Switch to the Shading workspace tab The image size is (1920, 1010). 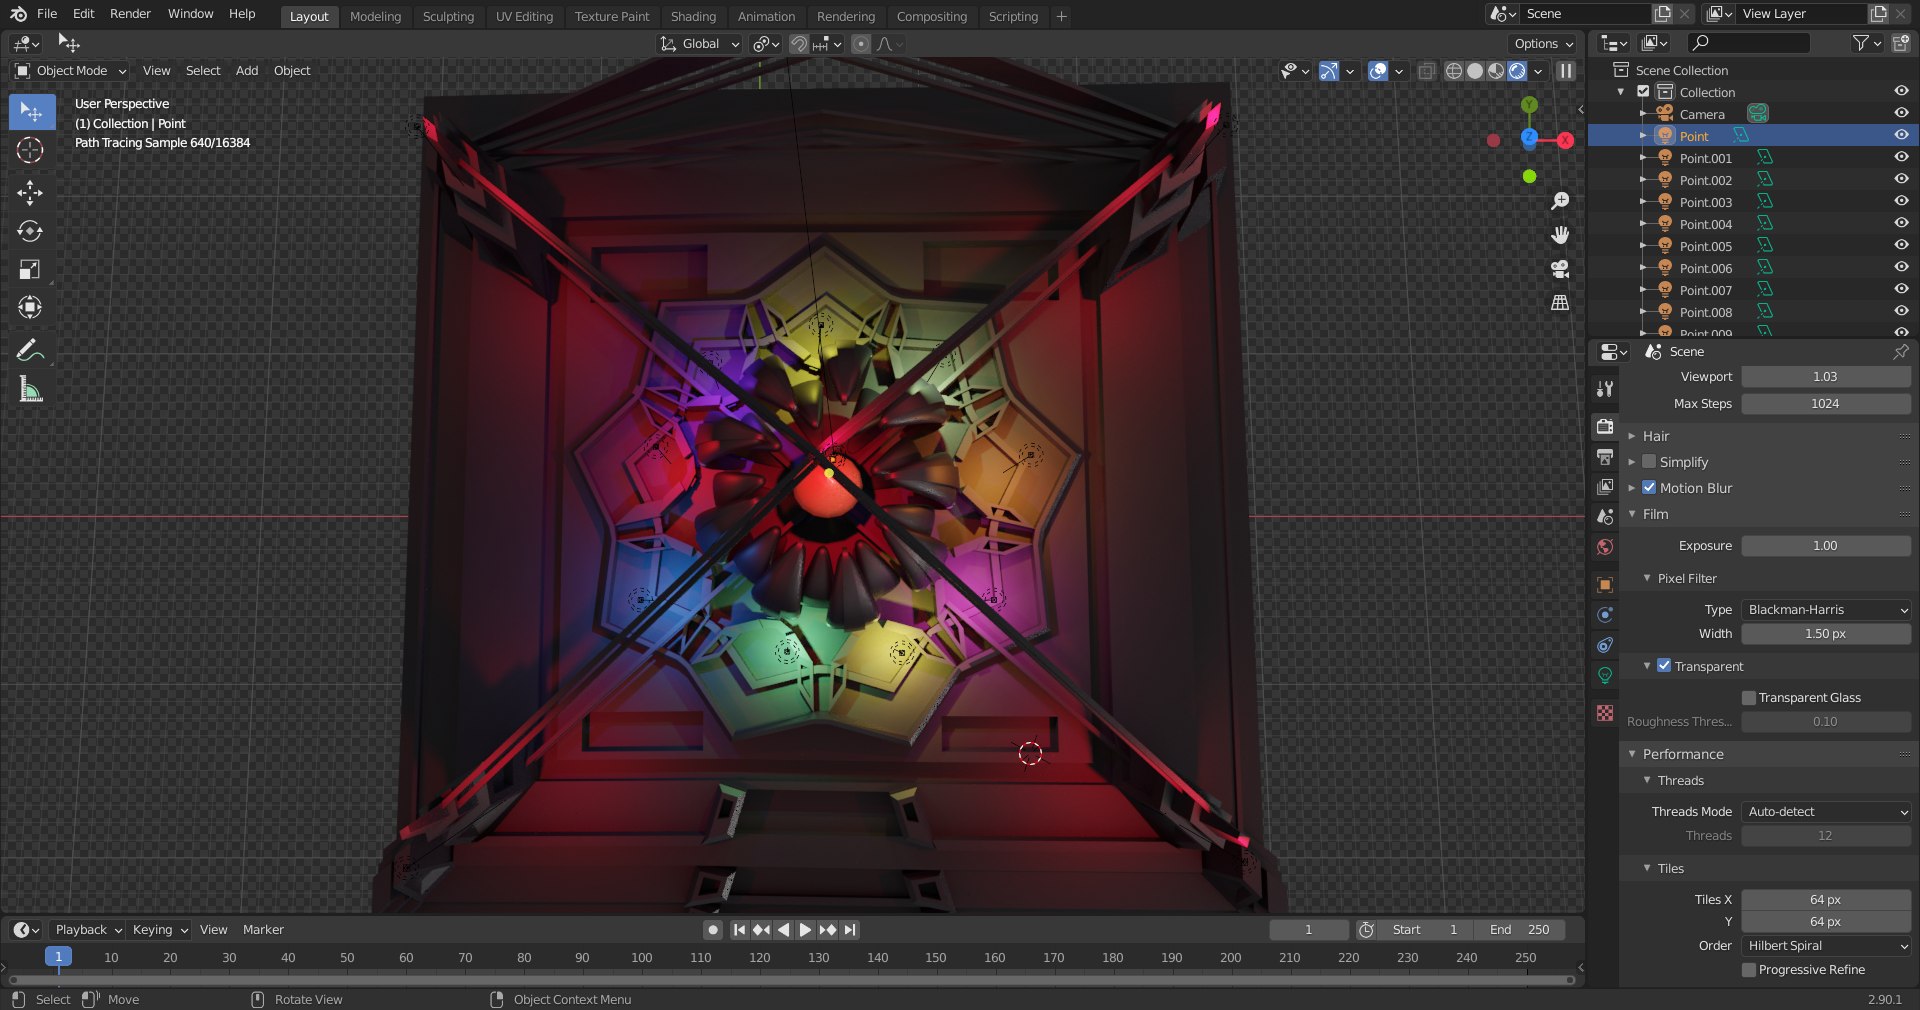click(x=693, y=16)
